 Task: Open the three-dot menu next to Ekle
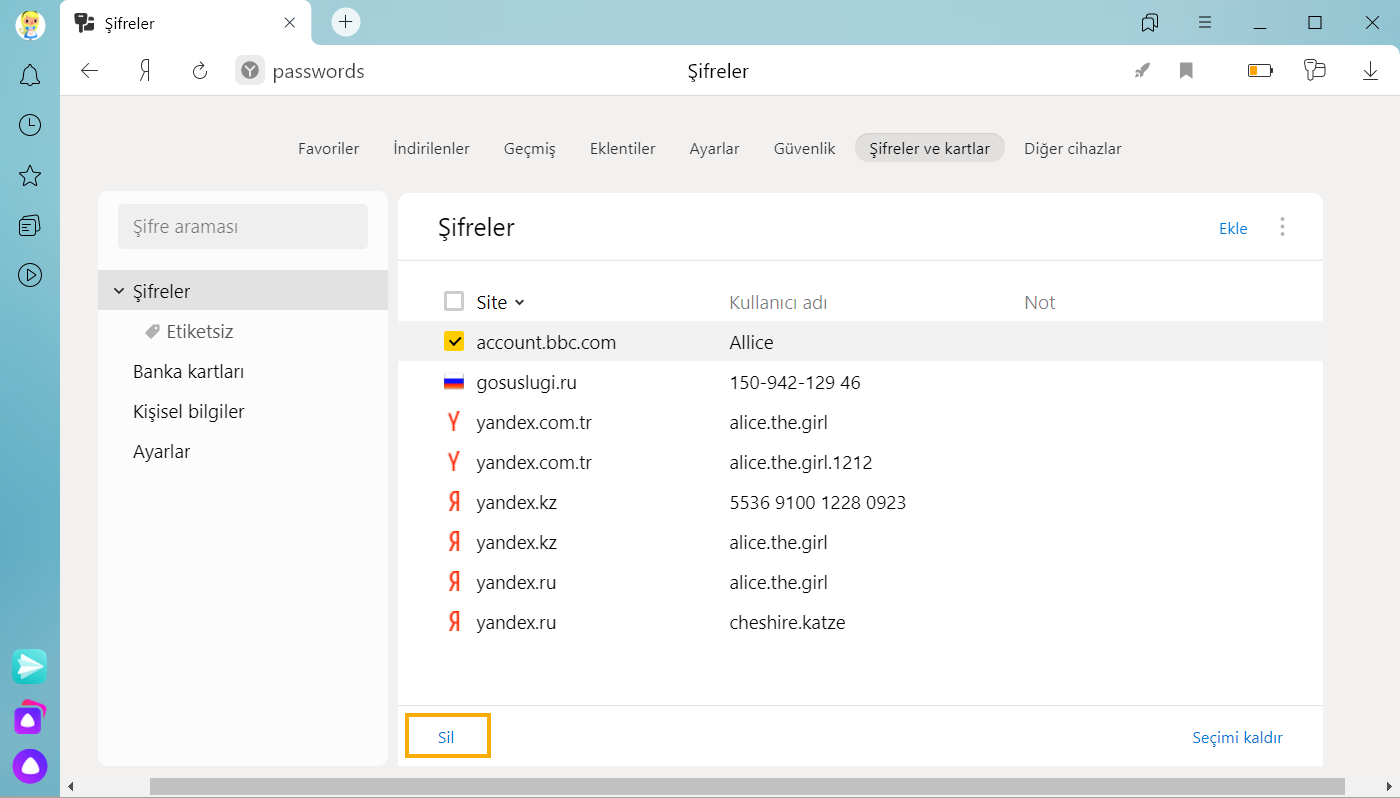[1282, 227]
